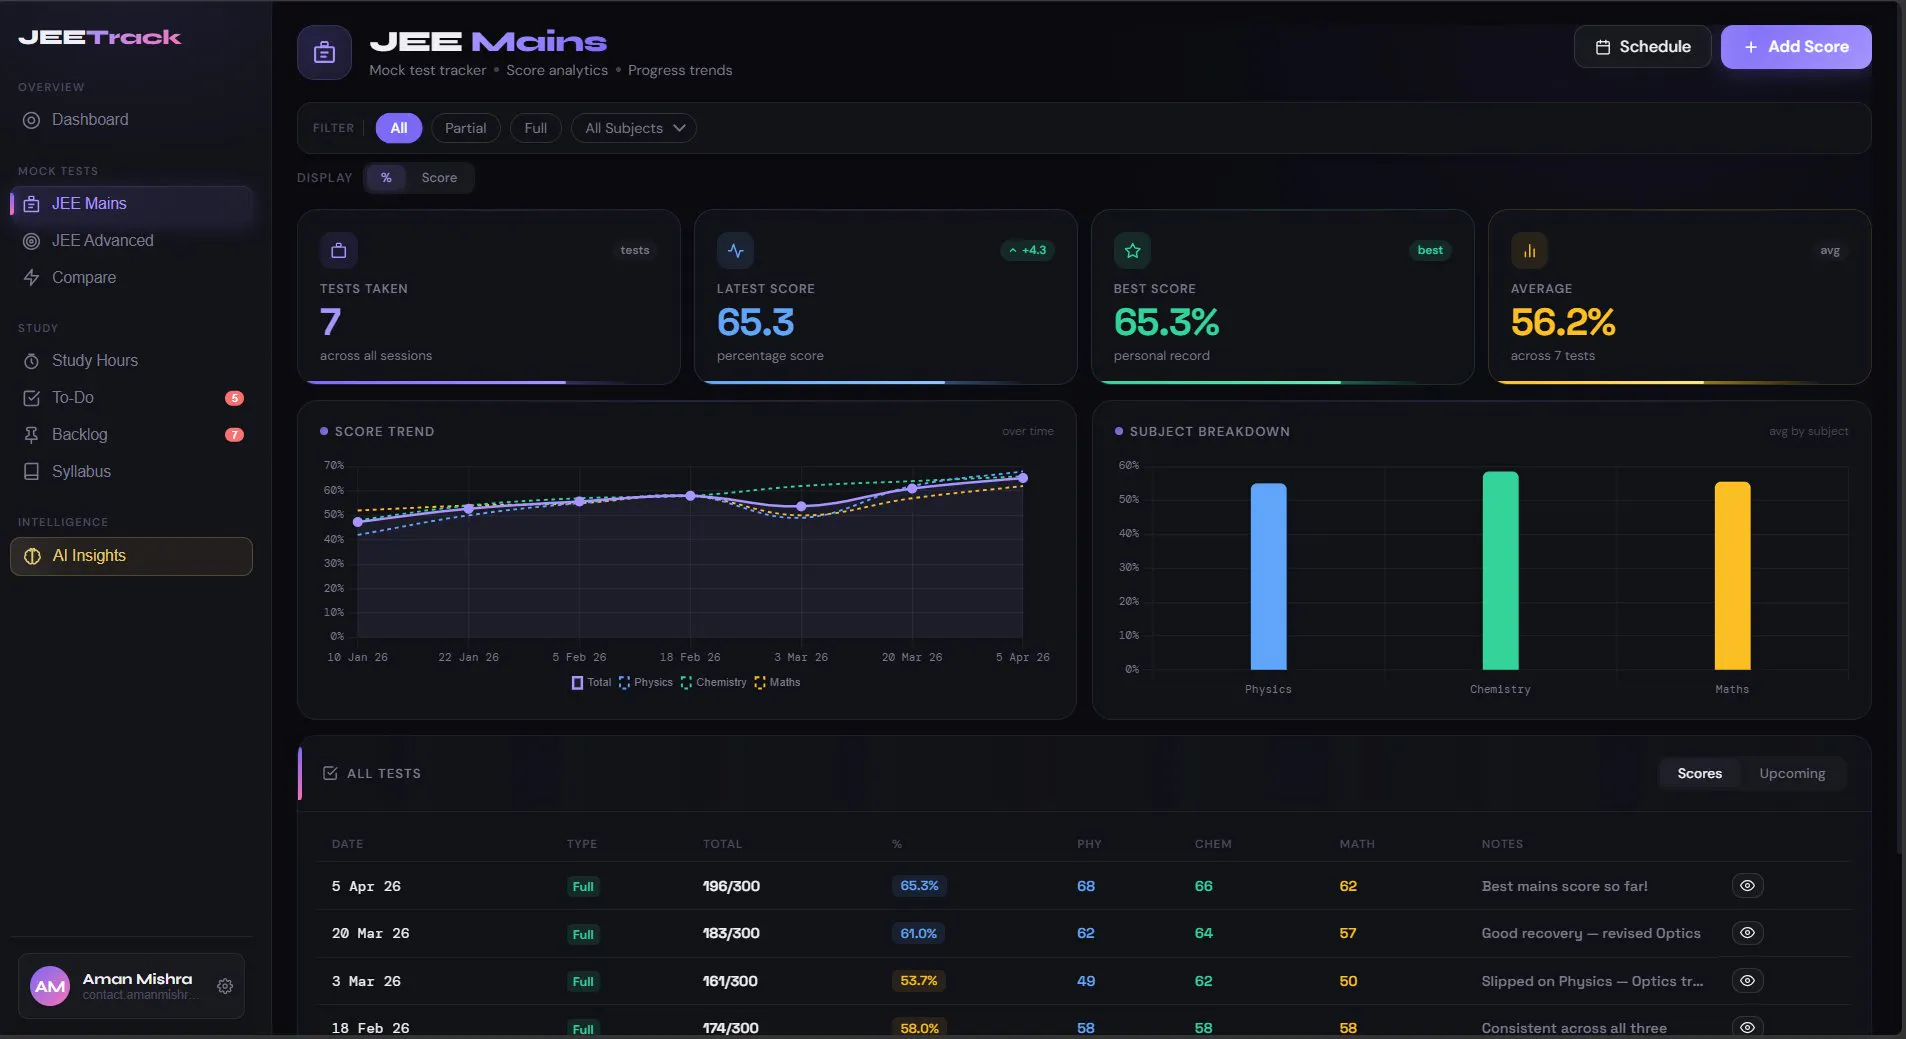
Task: Switch to the Upcoming tab
Action: pyautogui.click(x=1792, y=774)
